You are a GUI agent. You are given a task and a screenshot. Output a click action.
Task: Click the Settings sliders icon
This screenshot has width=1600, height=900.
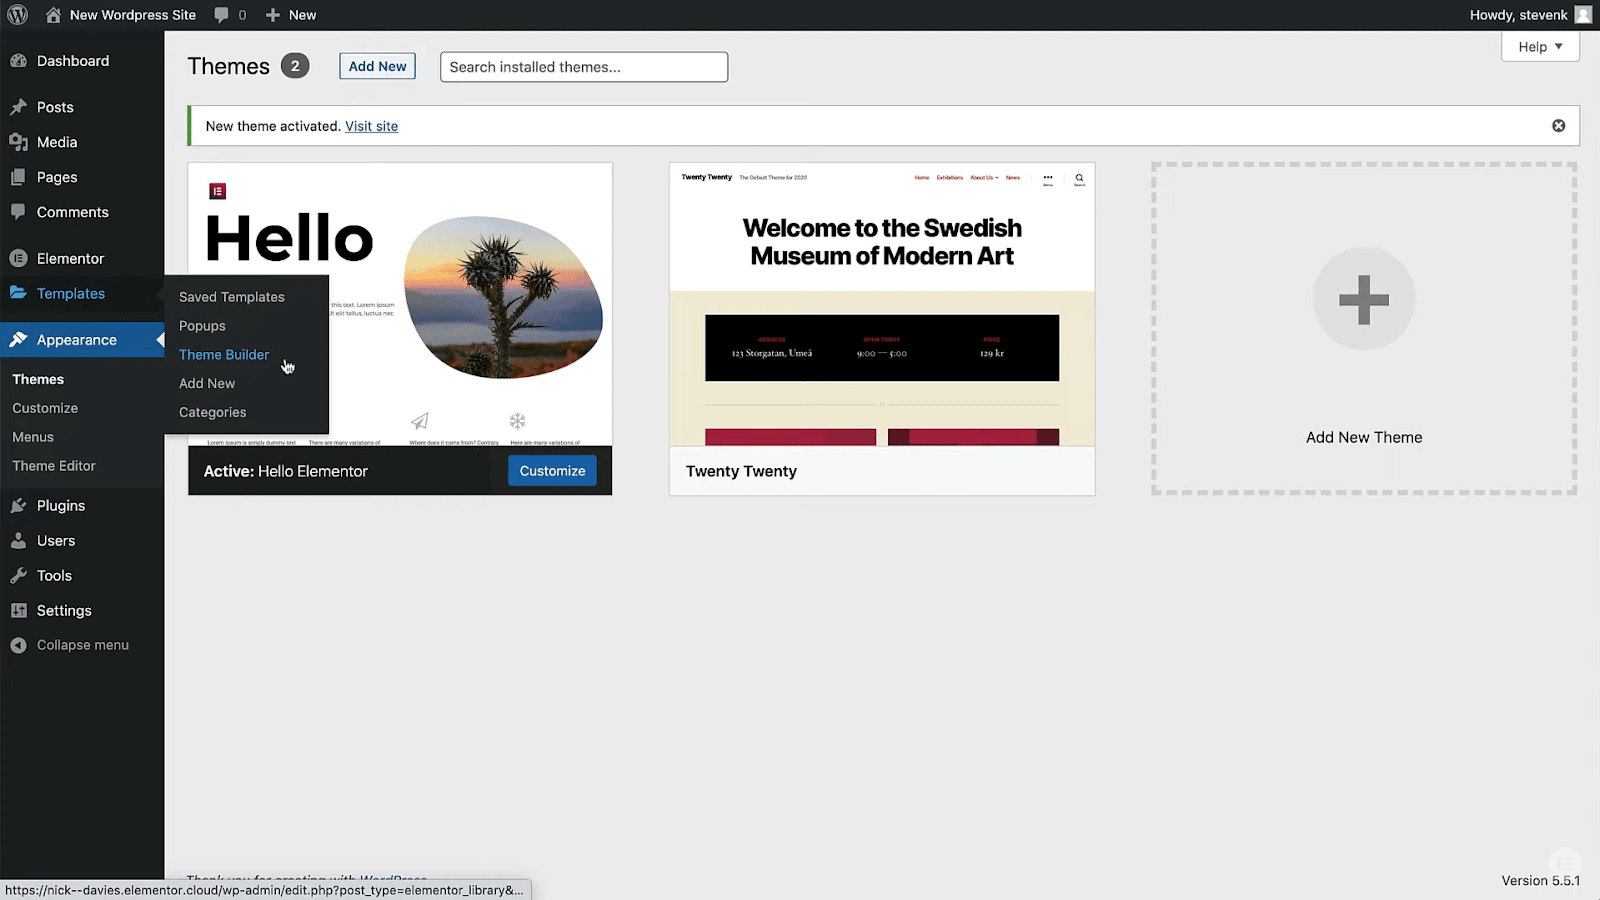pyautogui.click(x=18, y=611)
